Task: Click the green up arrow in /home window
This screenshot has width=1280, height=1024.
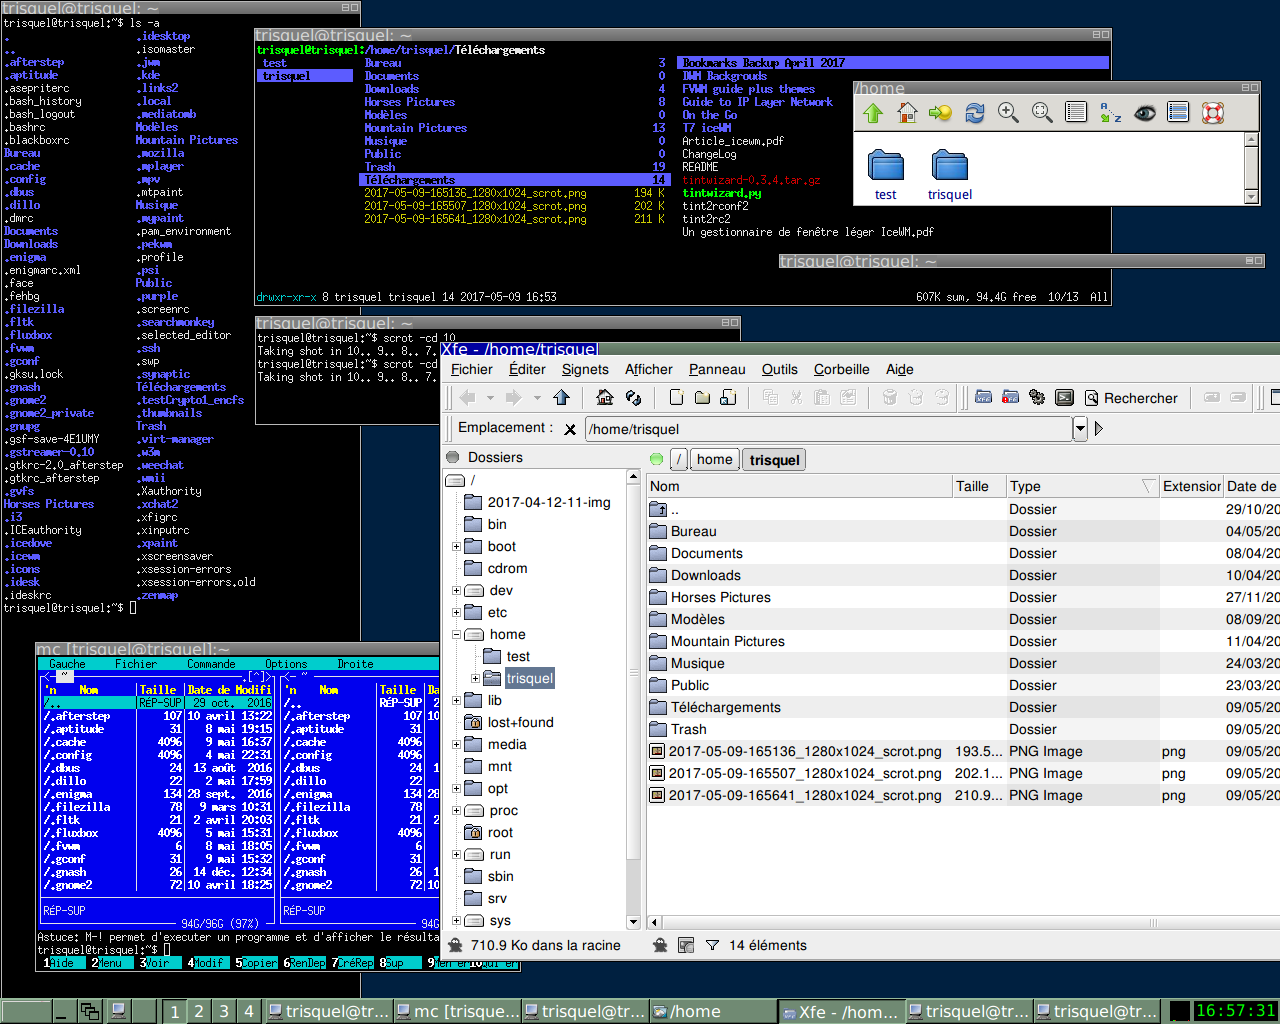Action: point(873,113)
